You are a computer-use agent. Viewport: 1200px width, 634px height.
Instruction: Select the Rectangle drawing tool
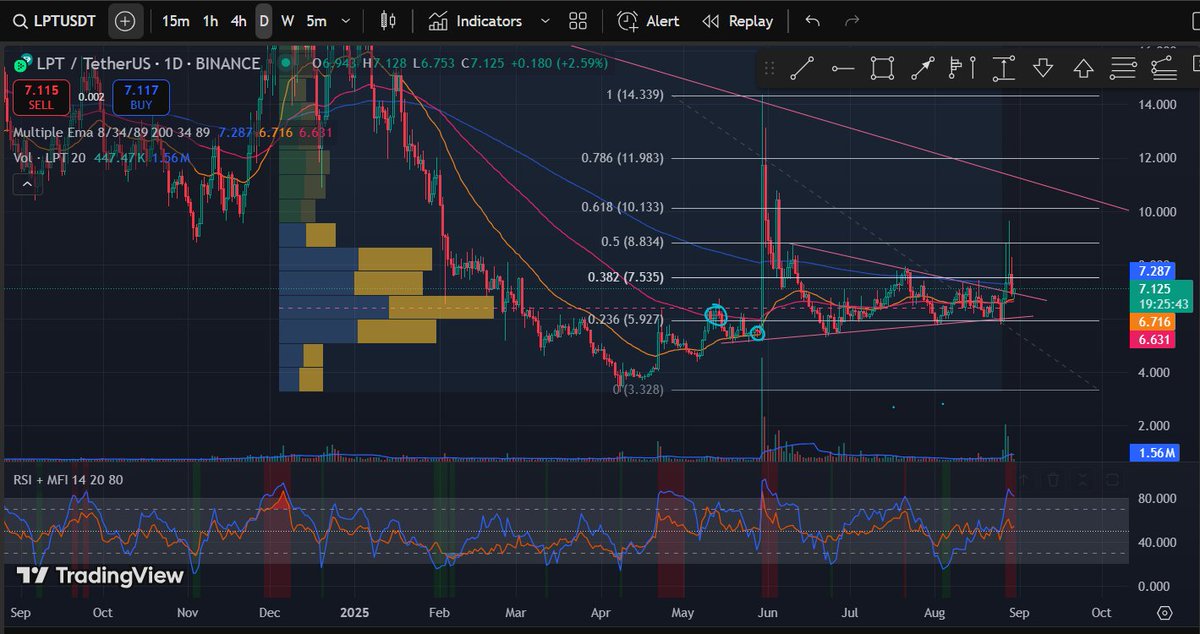tap(882, 68)
